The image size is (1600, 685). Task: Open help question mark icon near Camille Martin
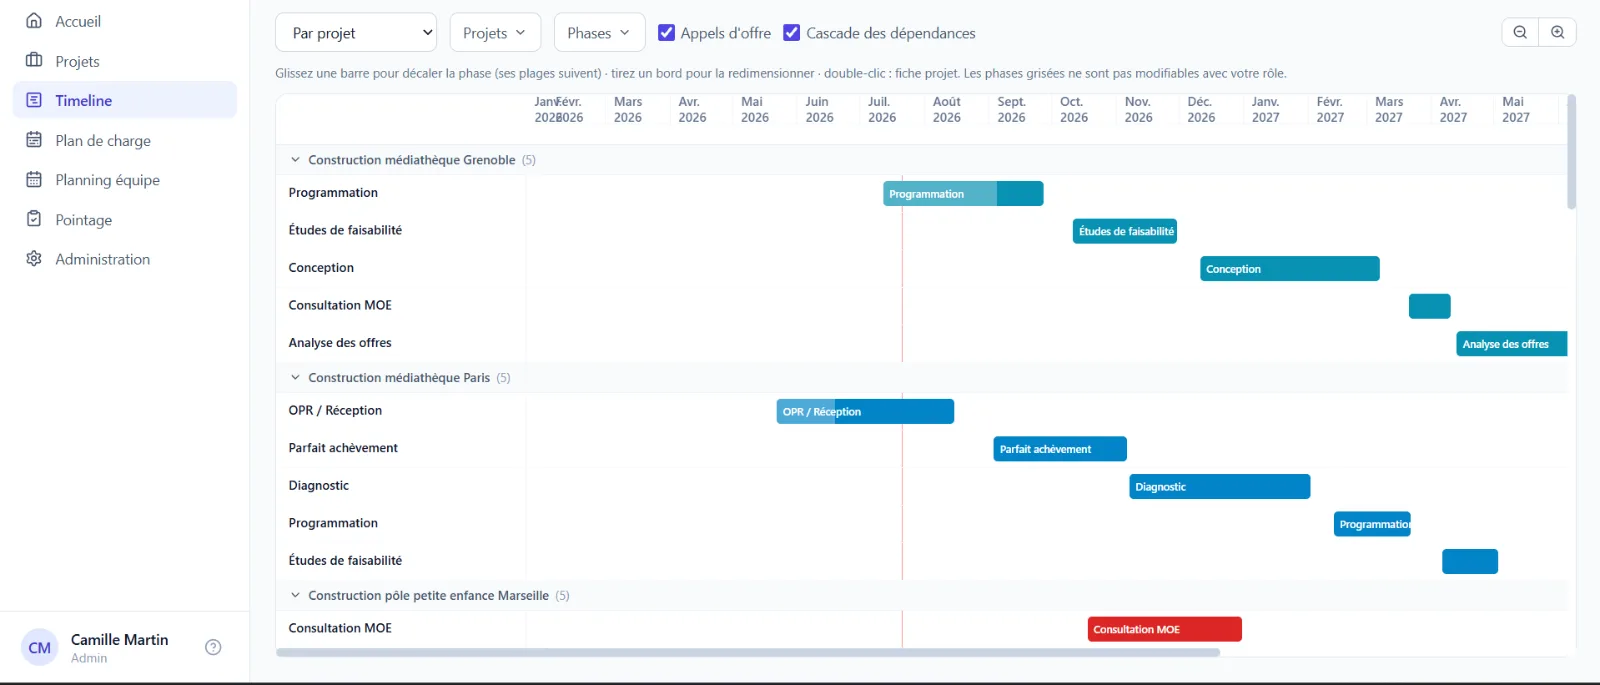tap(213, 647)
